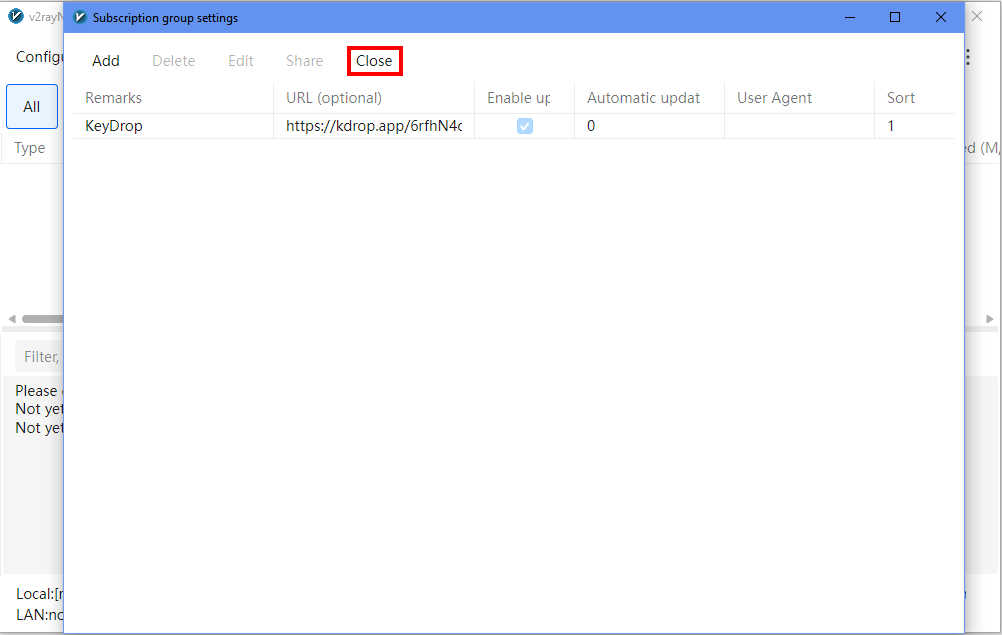Click the Add subscription button
Image resolution: width=1002 pixels, height=635 pixels.
[105, 61]
